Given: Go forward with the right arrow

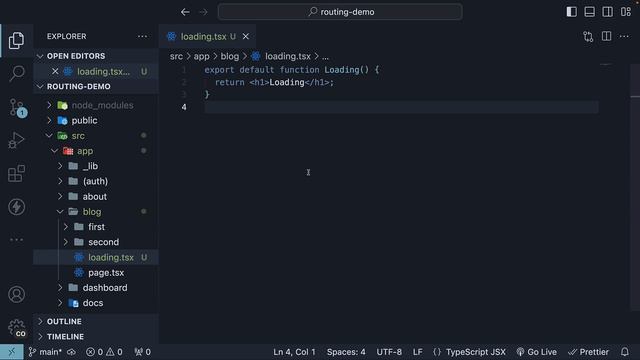Looking at the screenshot, I should 203,12.
